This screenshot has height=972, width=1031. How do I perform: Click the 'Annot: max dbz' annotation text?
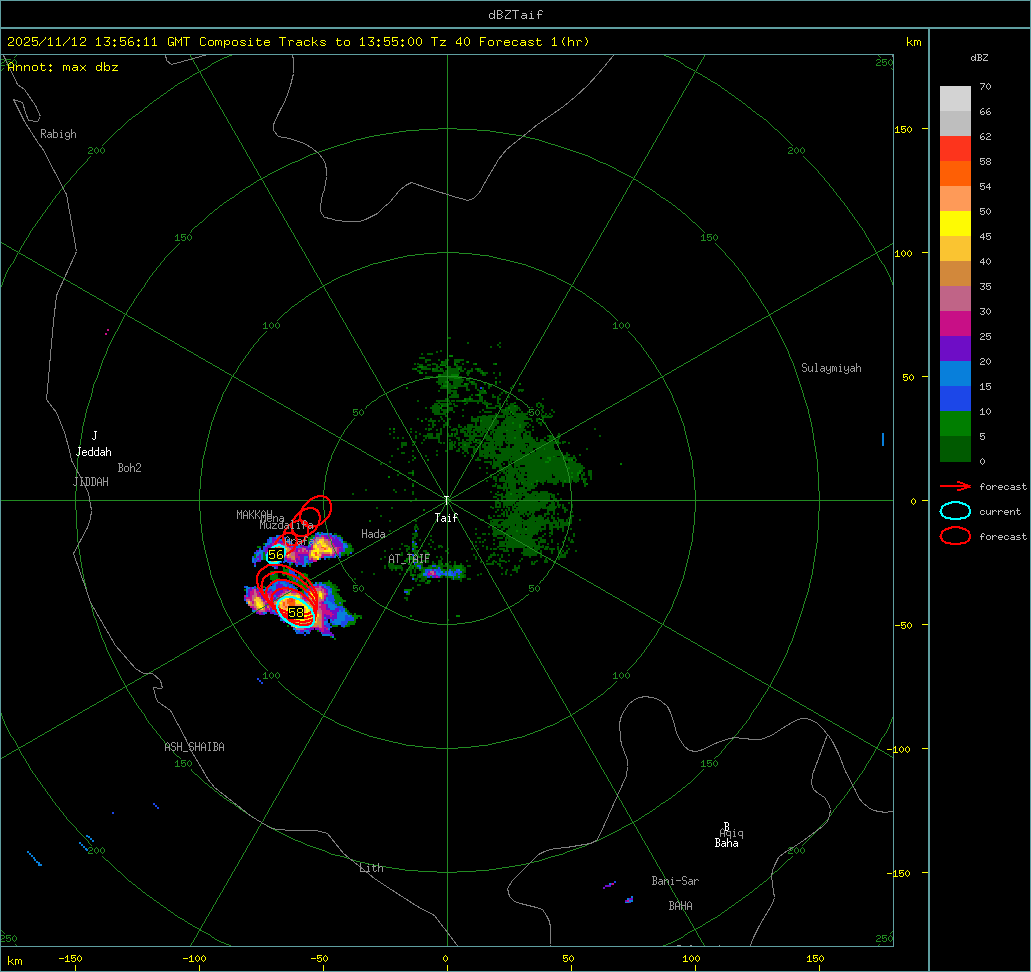[63, 67]
